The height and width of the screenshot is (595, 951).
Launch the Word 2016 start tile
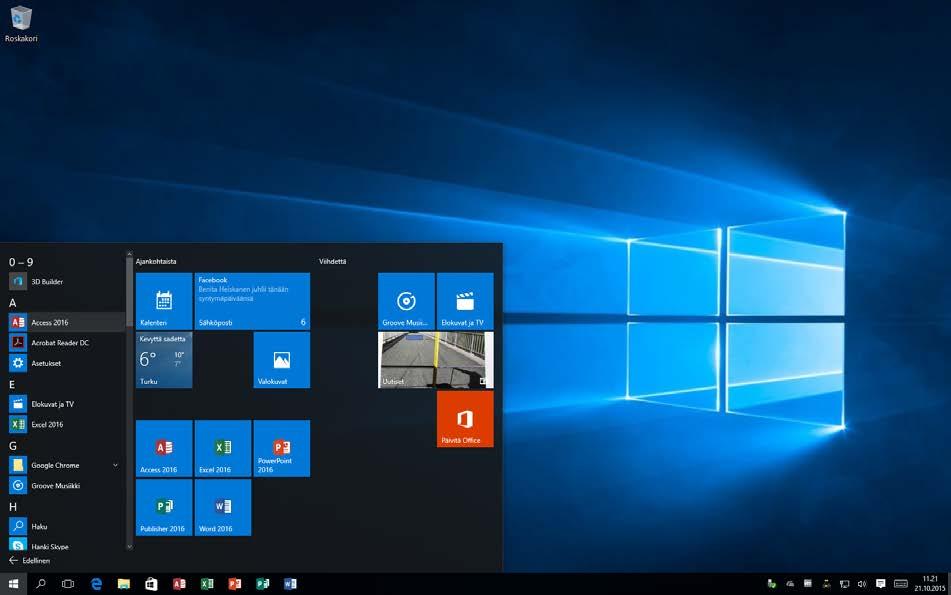[223, 507]
